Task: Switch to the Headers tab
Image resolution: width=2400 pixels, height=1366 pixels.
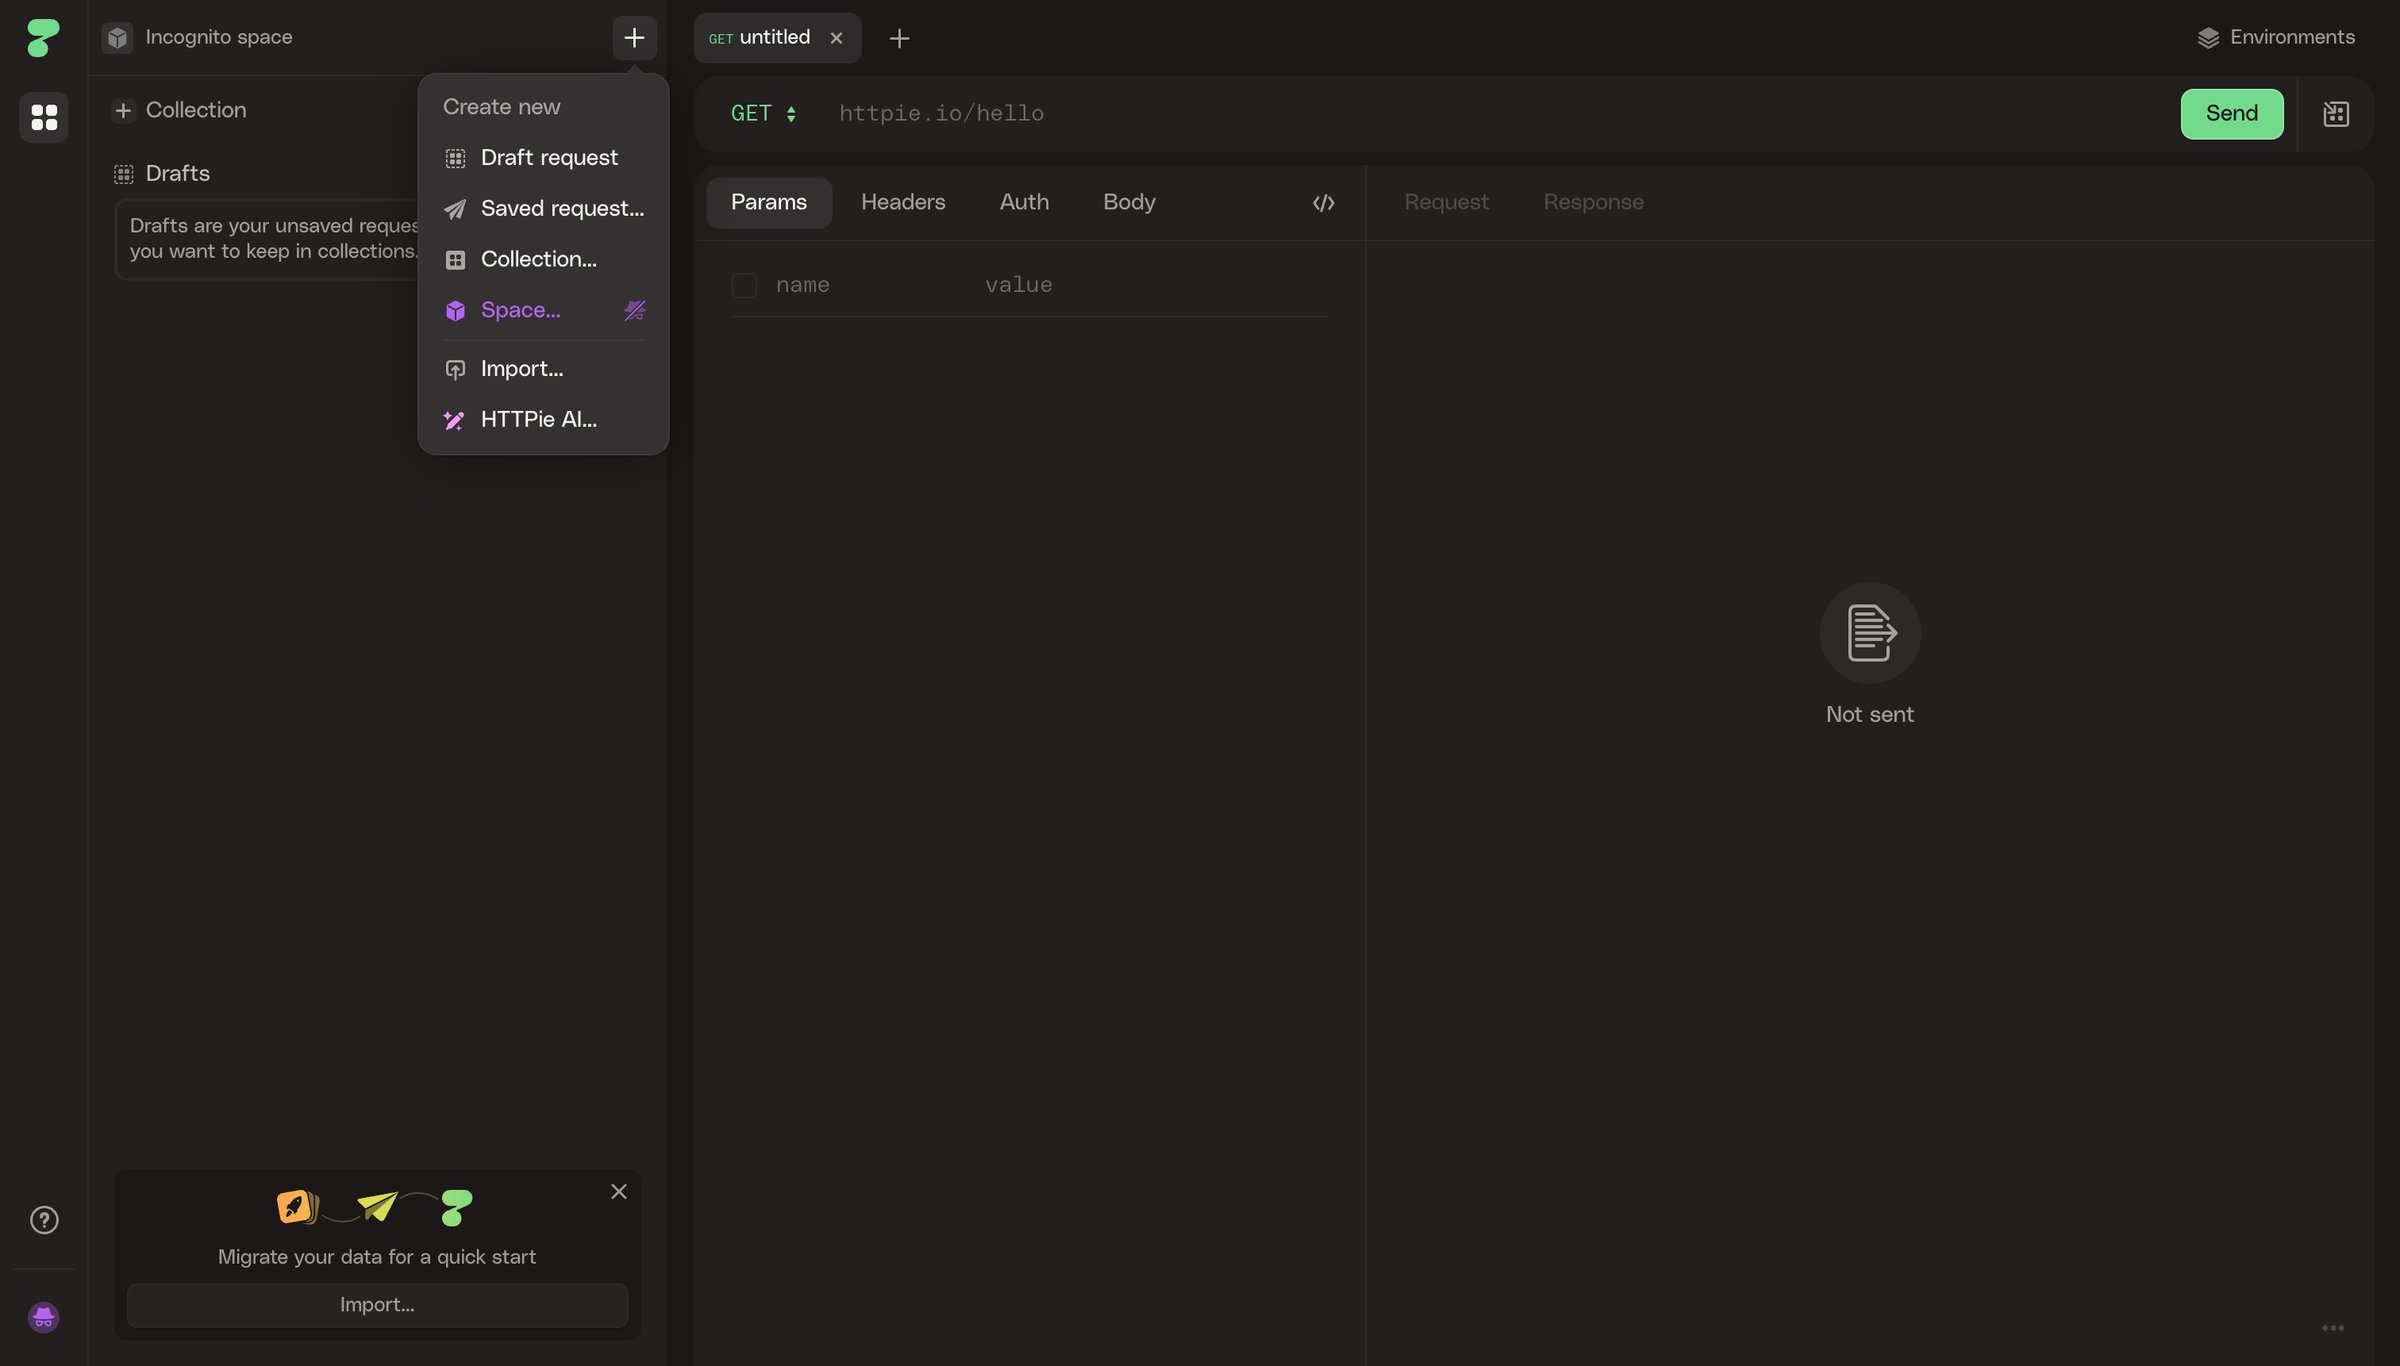Action: tap(903, 203)
